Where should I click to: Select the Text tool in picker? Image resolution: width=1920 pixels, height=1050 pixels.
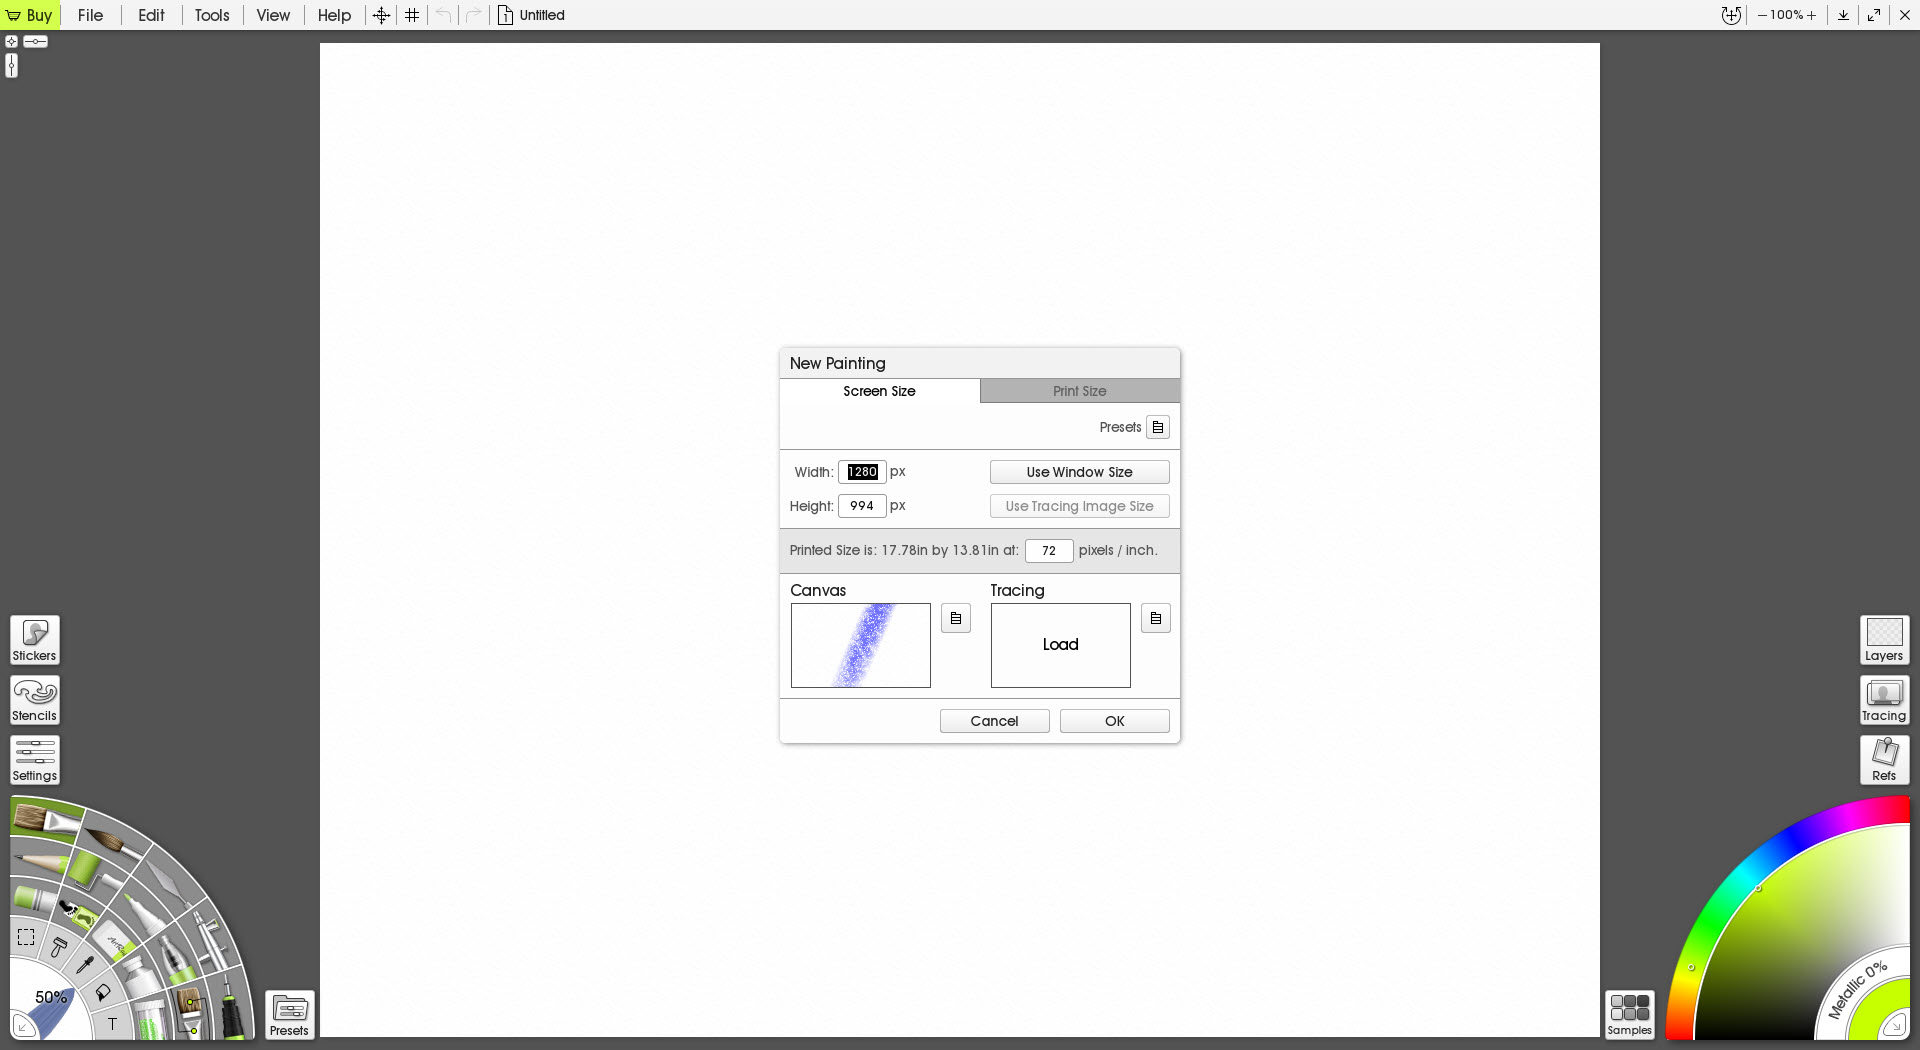pyautogui.click(x=112, y=1024)
